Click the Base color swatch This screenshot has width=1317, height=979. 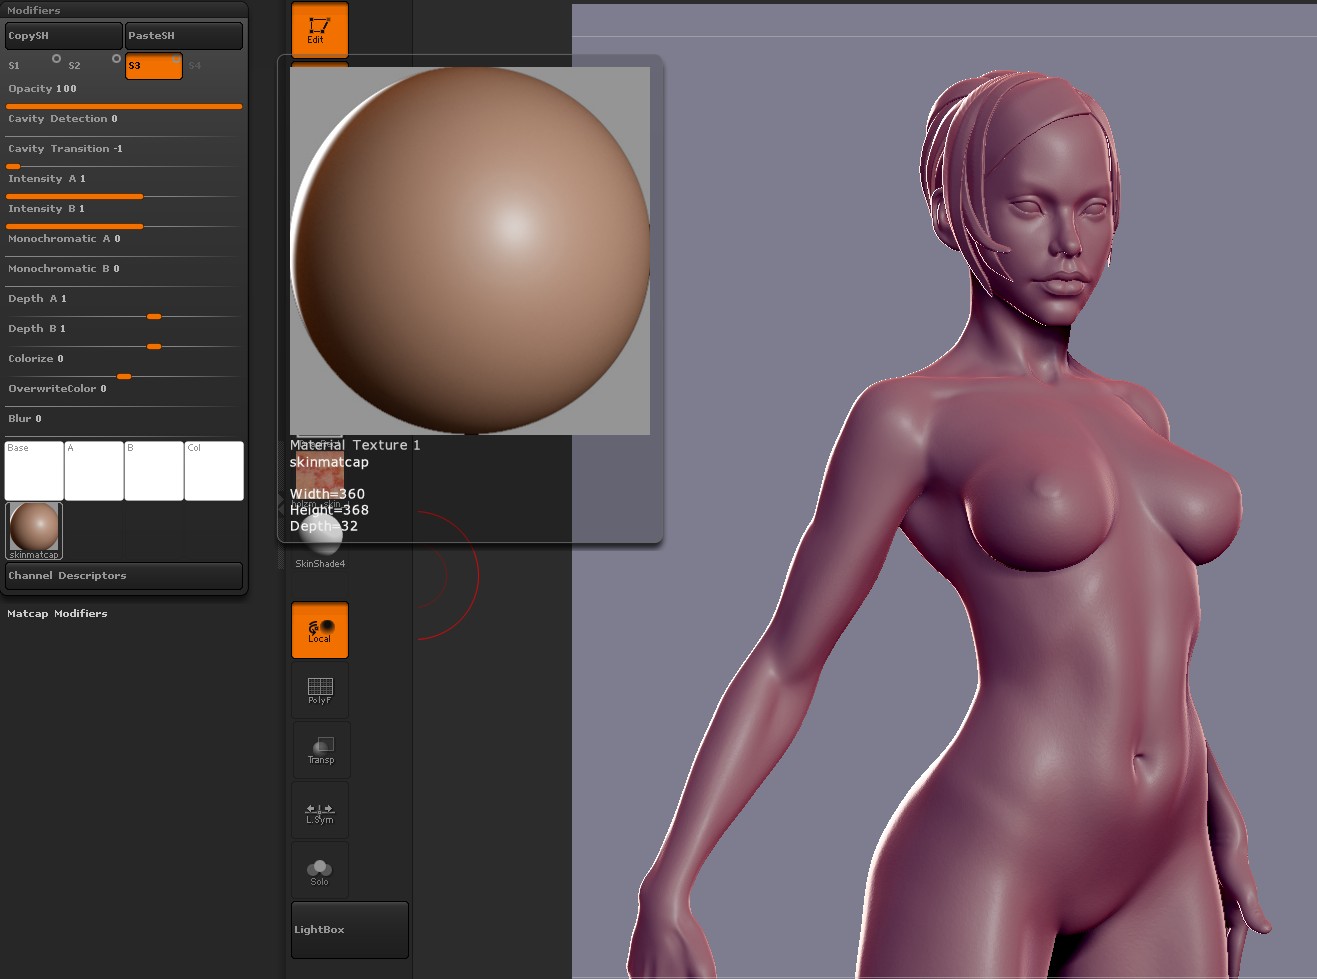[34, 471]
